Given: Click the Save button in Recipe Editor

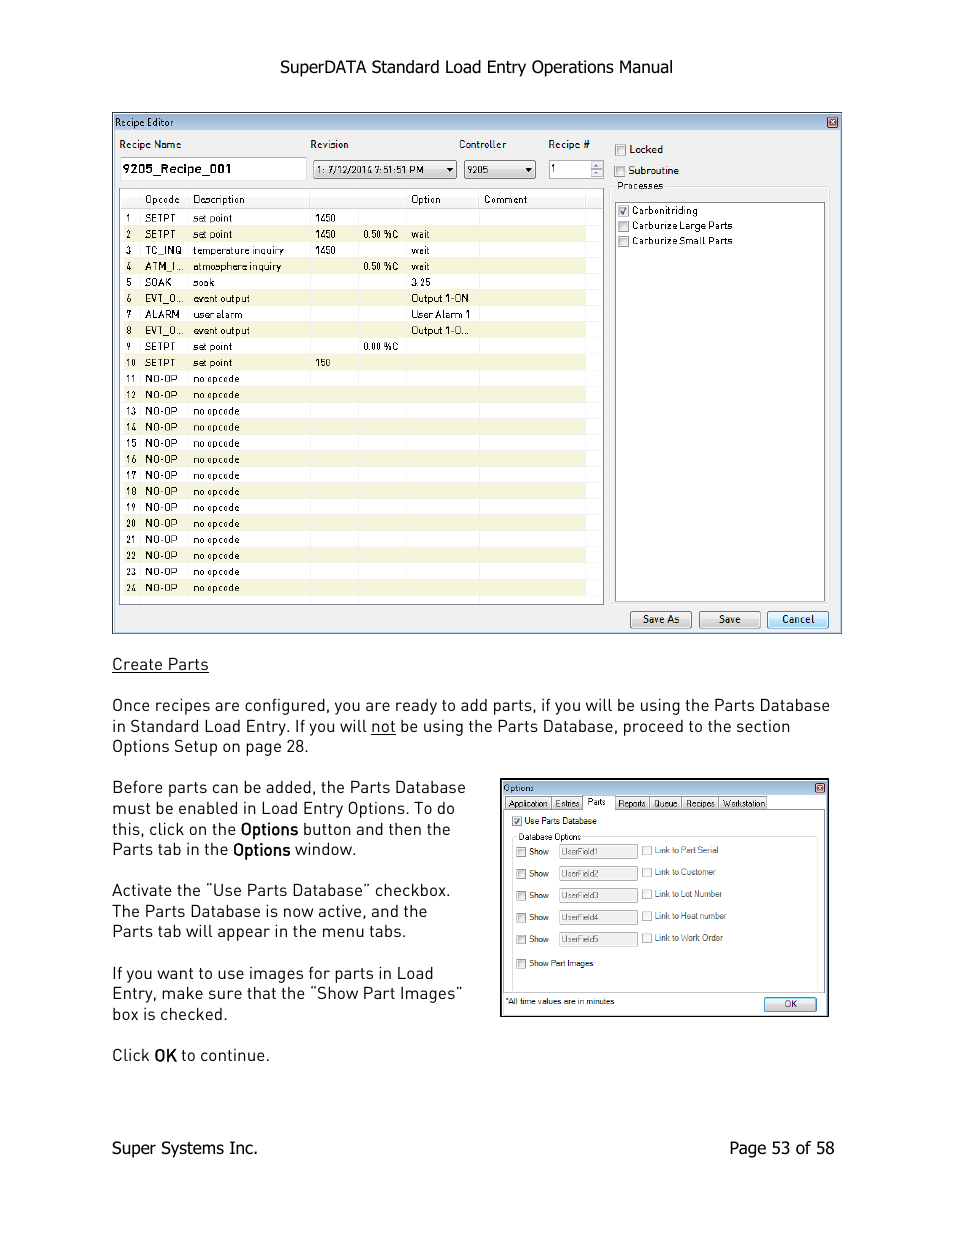Looking at the screenshot, I should point(730,620).
